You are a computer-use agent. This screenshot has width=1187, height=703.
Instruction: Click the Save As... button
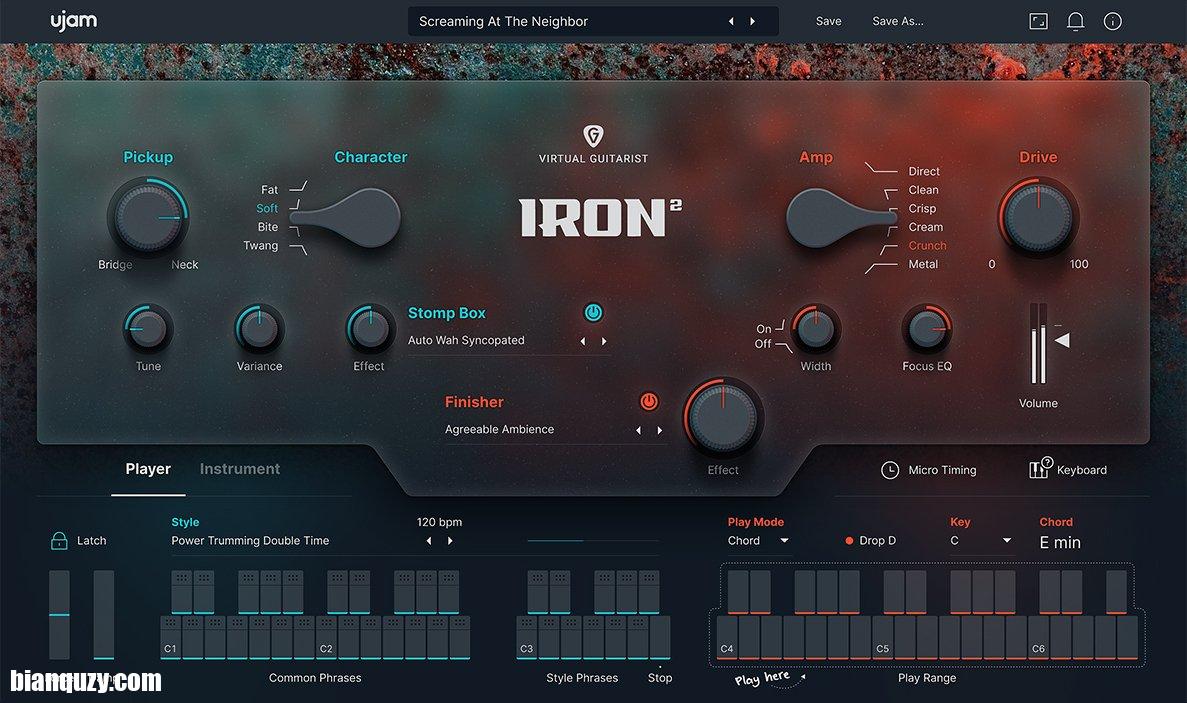pos(897,21)
